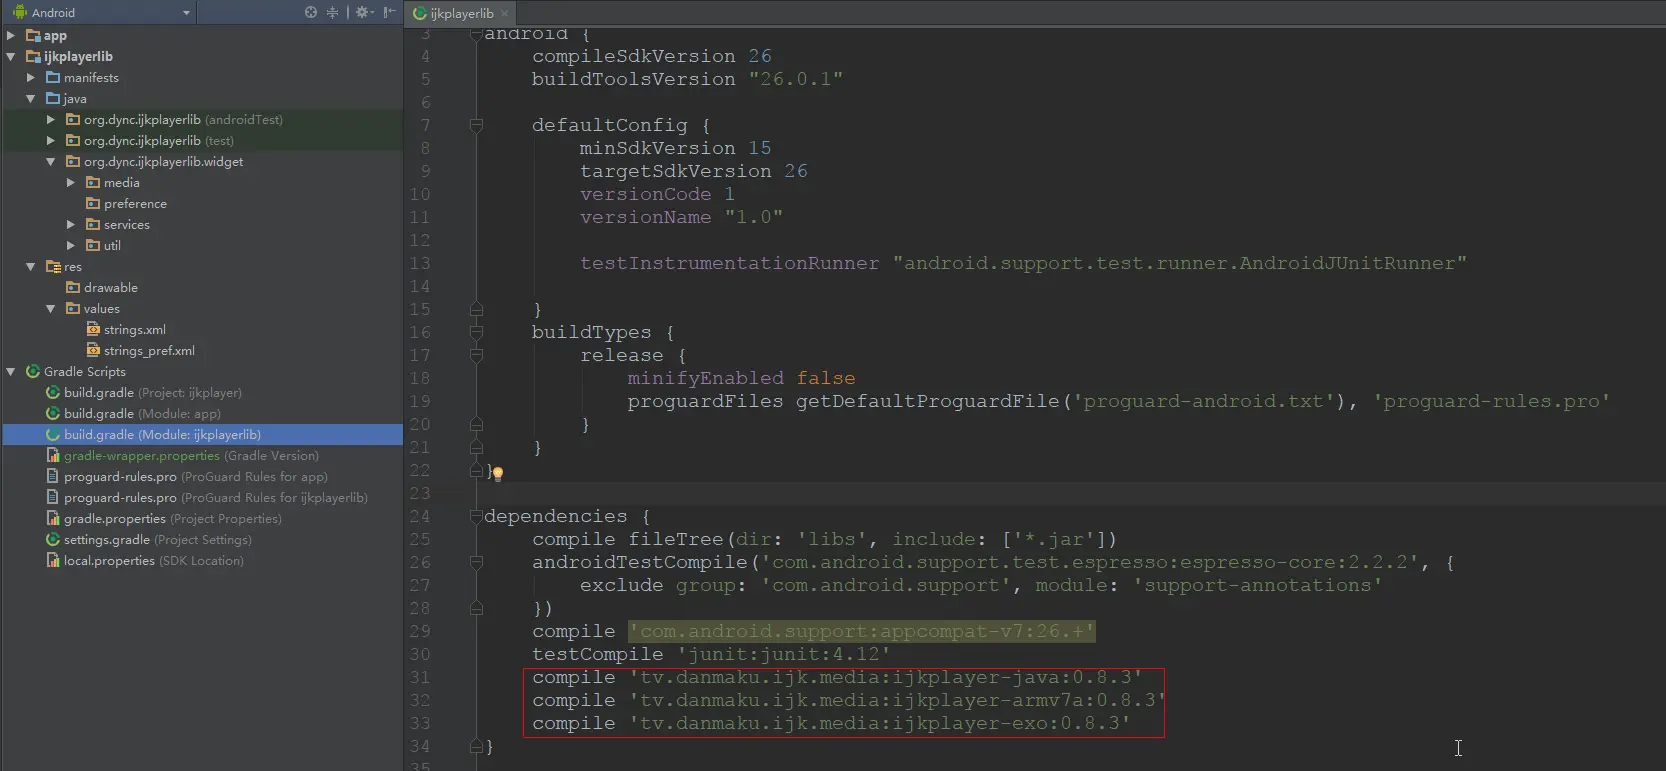Fold the defaultConfig block in gutter
The width and height of the screenshot is (1666, 771).
476,125
